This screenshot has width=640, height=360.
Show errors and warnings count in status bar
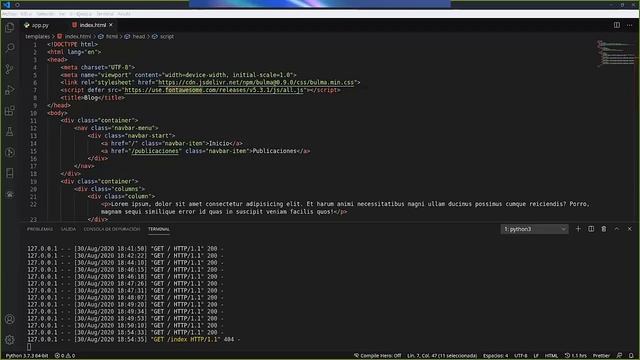click(x=65, y=356)
